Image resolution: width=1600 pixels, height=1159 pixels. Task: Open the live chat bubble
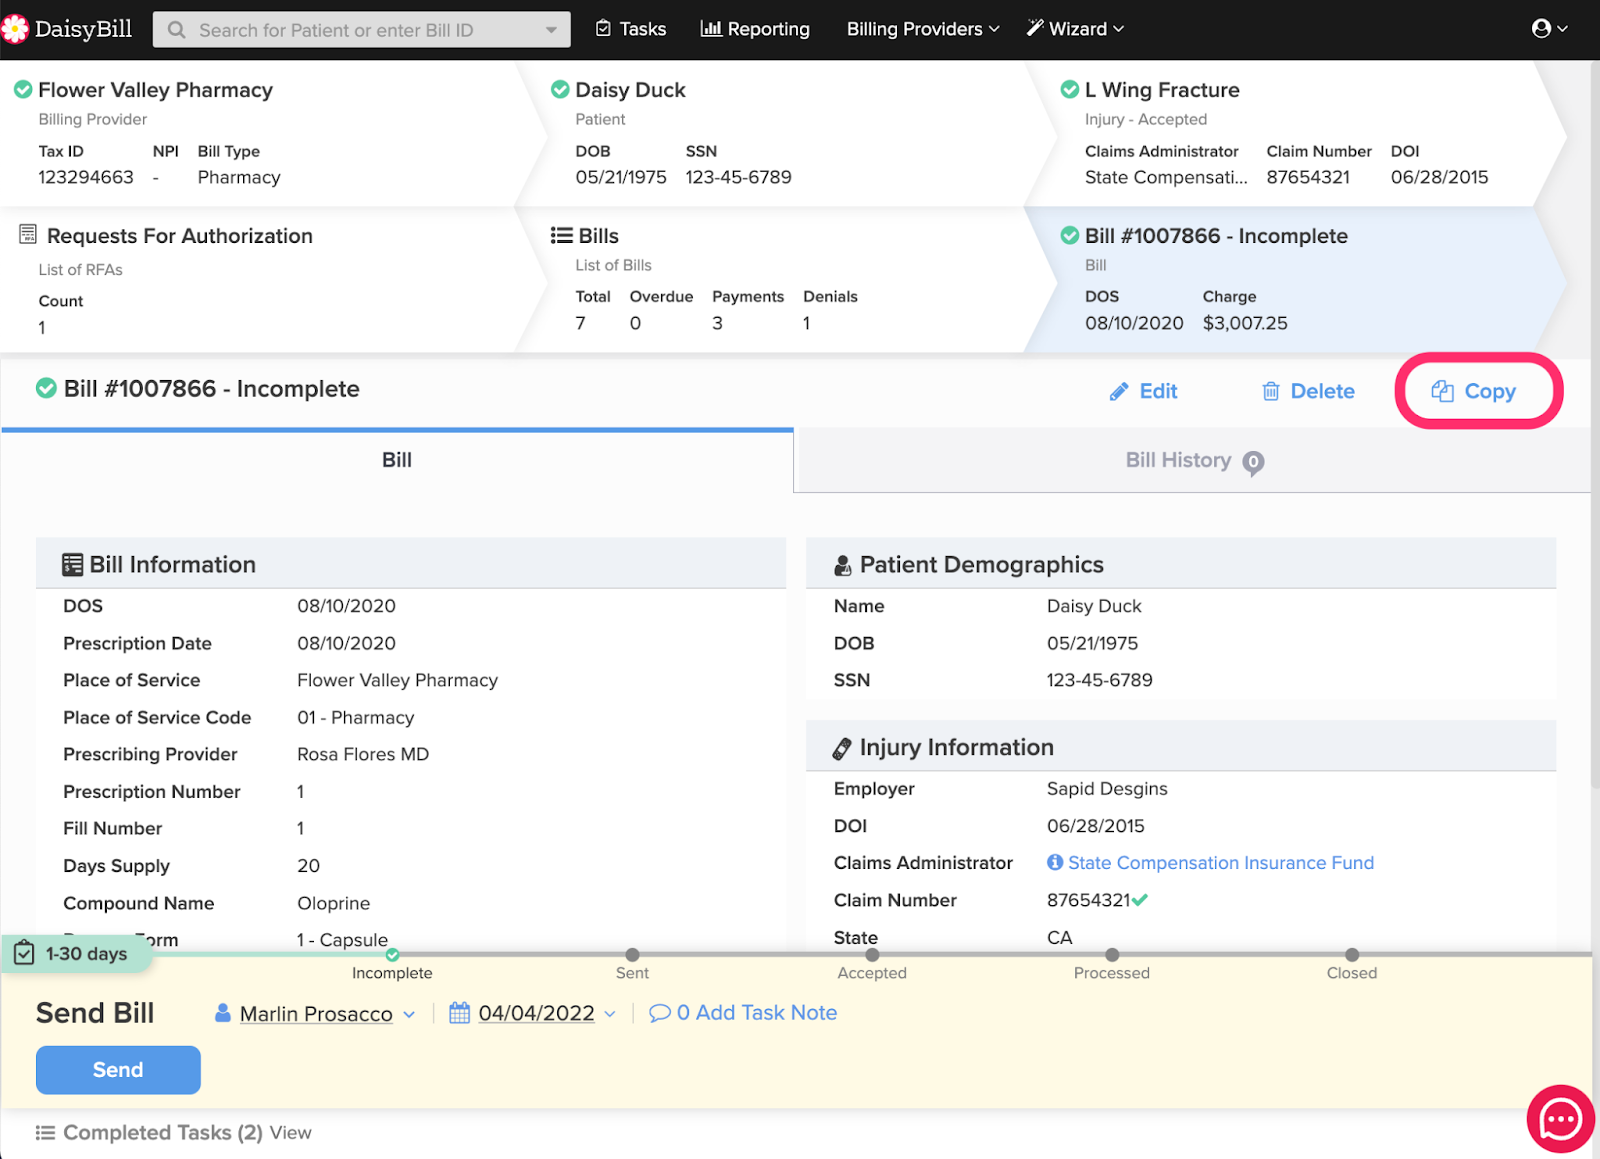pyautogui.click(x=1560, y=1119)
